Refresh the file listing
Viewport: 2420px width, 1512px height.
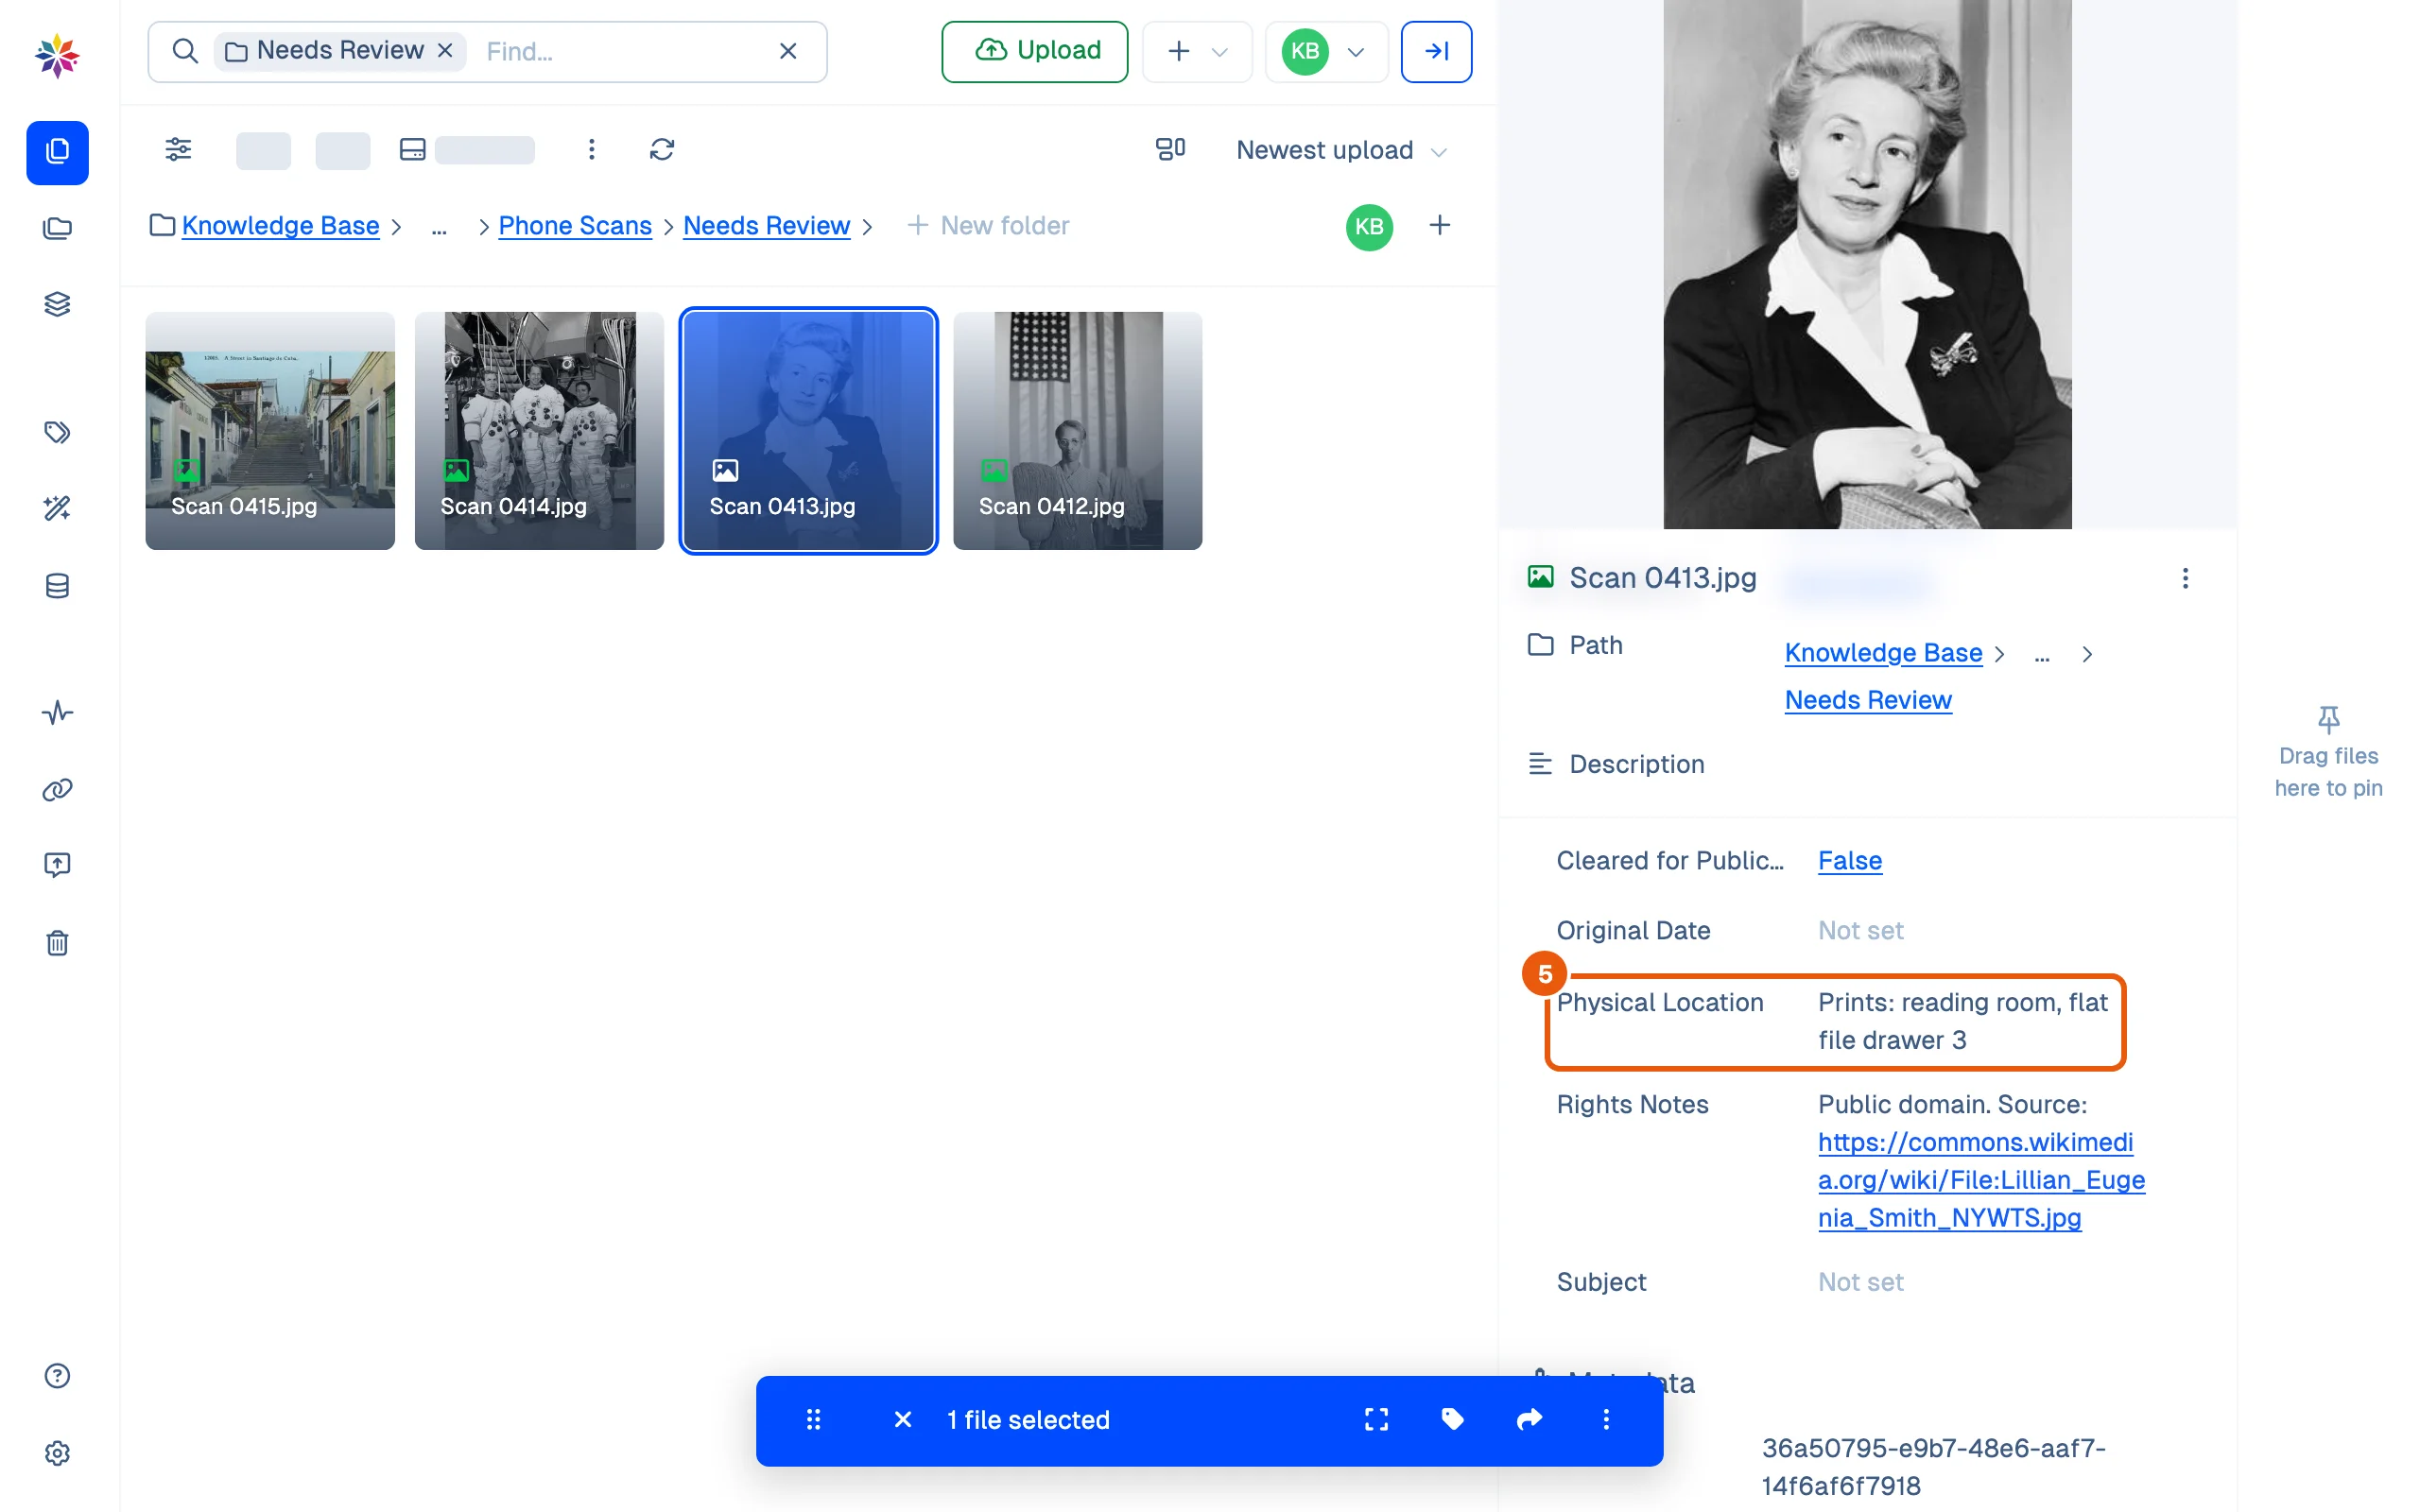pyautogui.click(x=662, y=150)
